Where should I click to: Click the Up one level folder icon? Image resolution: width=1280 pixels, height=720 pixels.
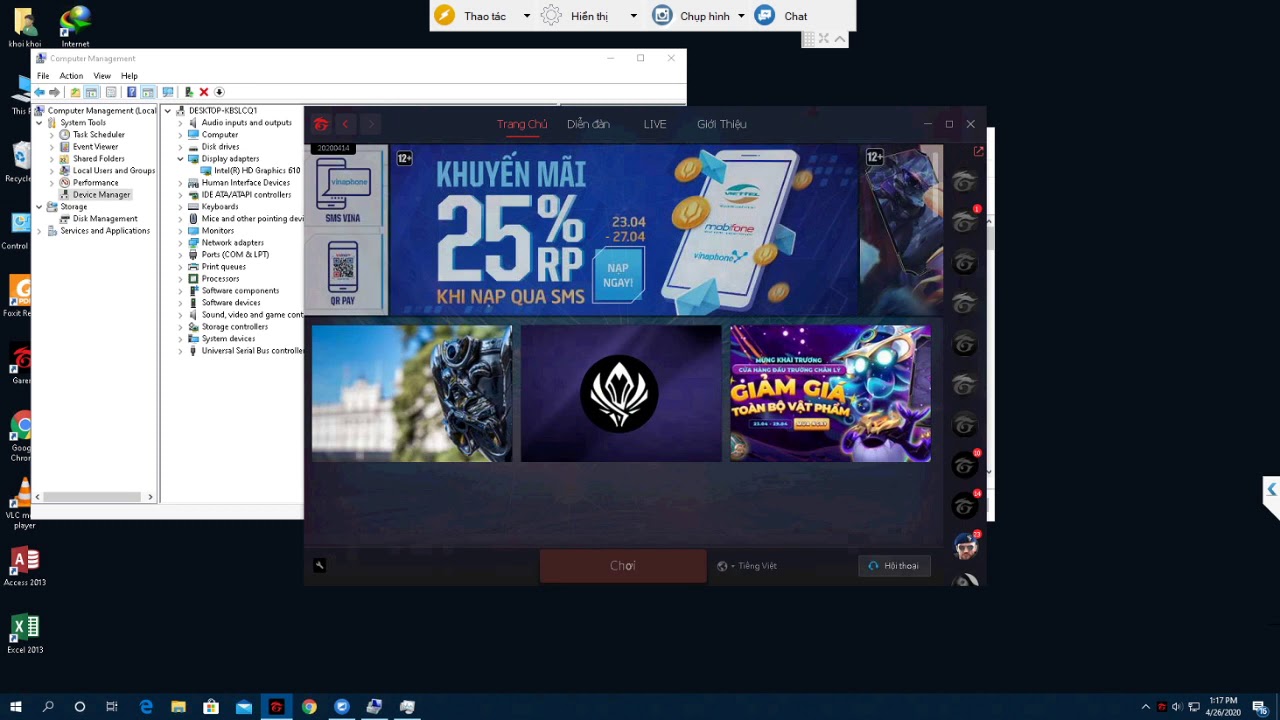75,92
